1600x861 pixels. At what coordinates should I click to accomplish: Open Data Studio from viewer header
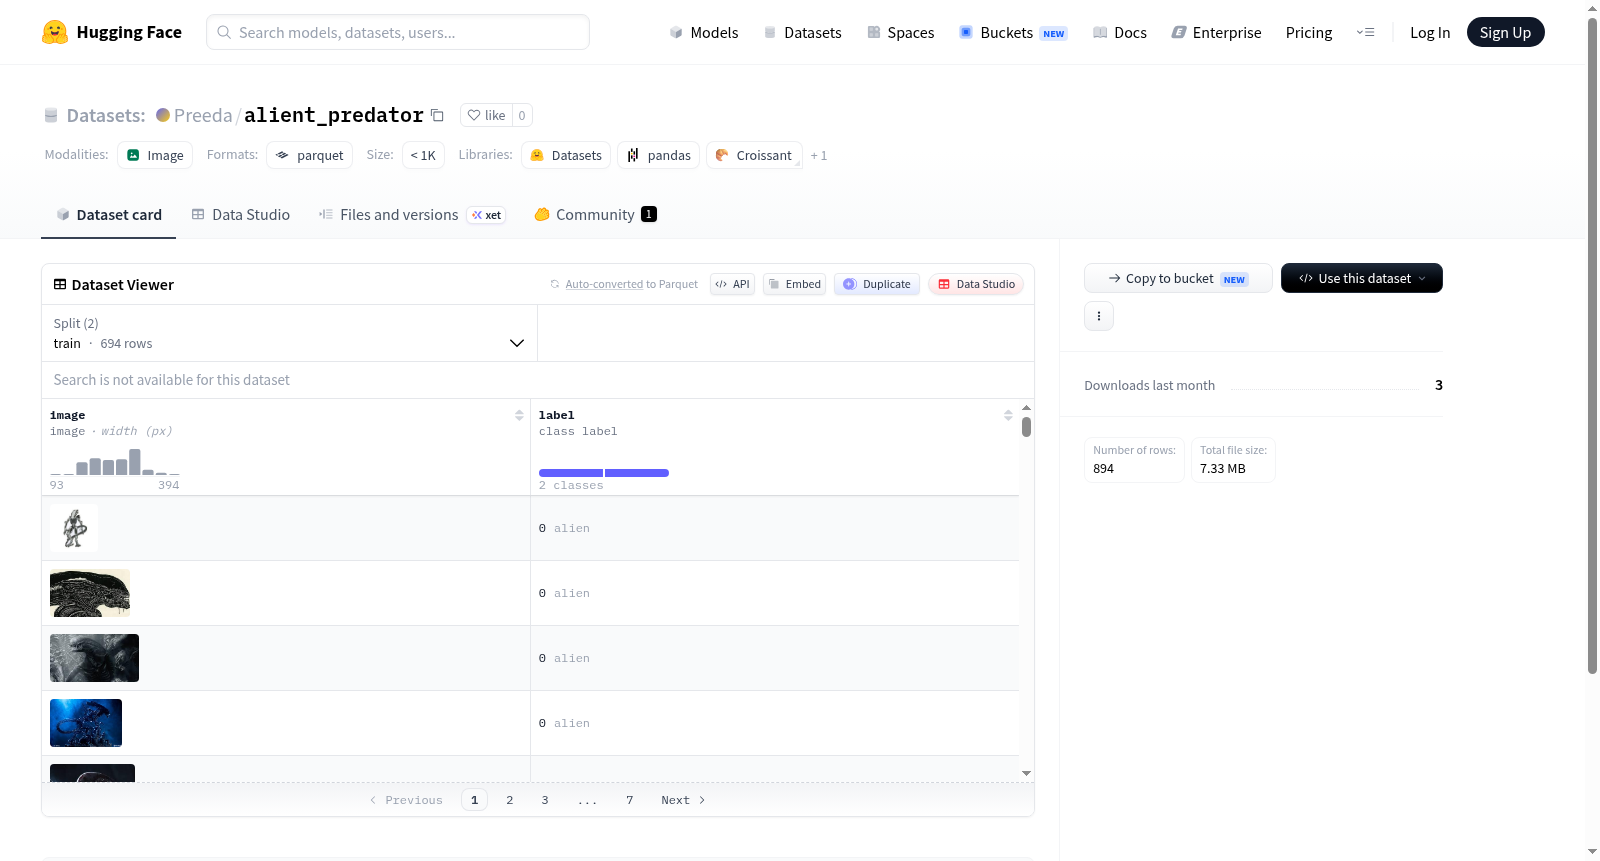pos(976,284)
